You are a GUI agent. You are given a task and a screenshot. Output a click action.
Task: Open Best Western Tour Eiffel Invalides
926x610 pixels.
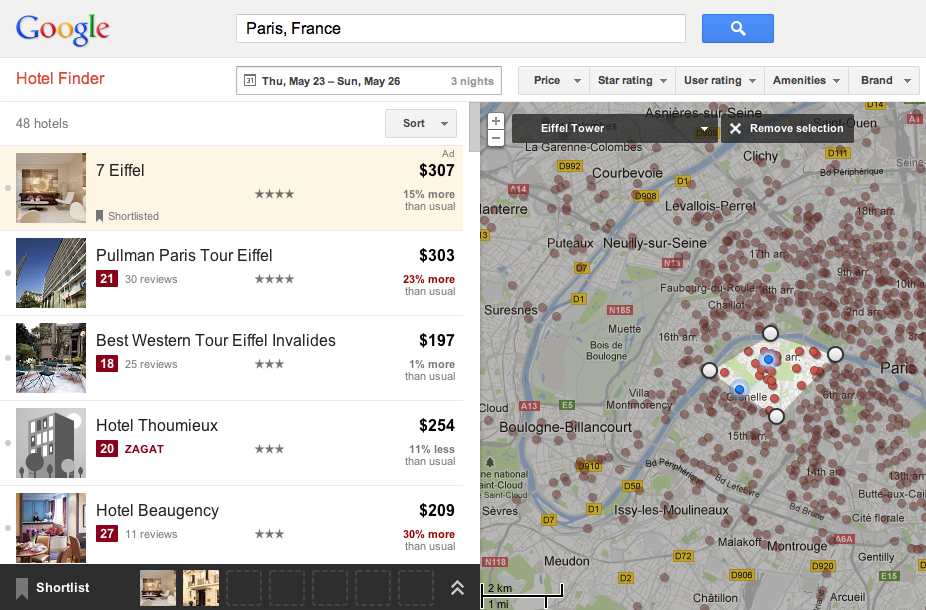point(216,341)
